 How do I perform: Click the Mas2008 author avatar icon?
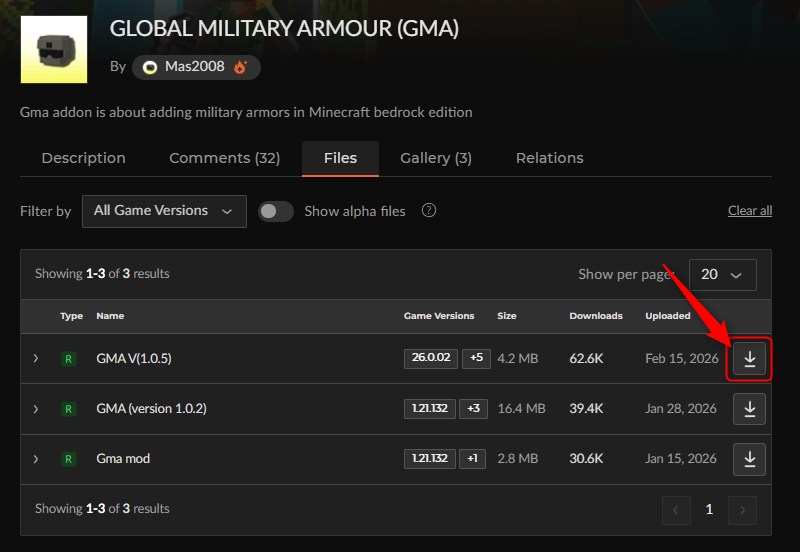click(x=149, y=67)
